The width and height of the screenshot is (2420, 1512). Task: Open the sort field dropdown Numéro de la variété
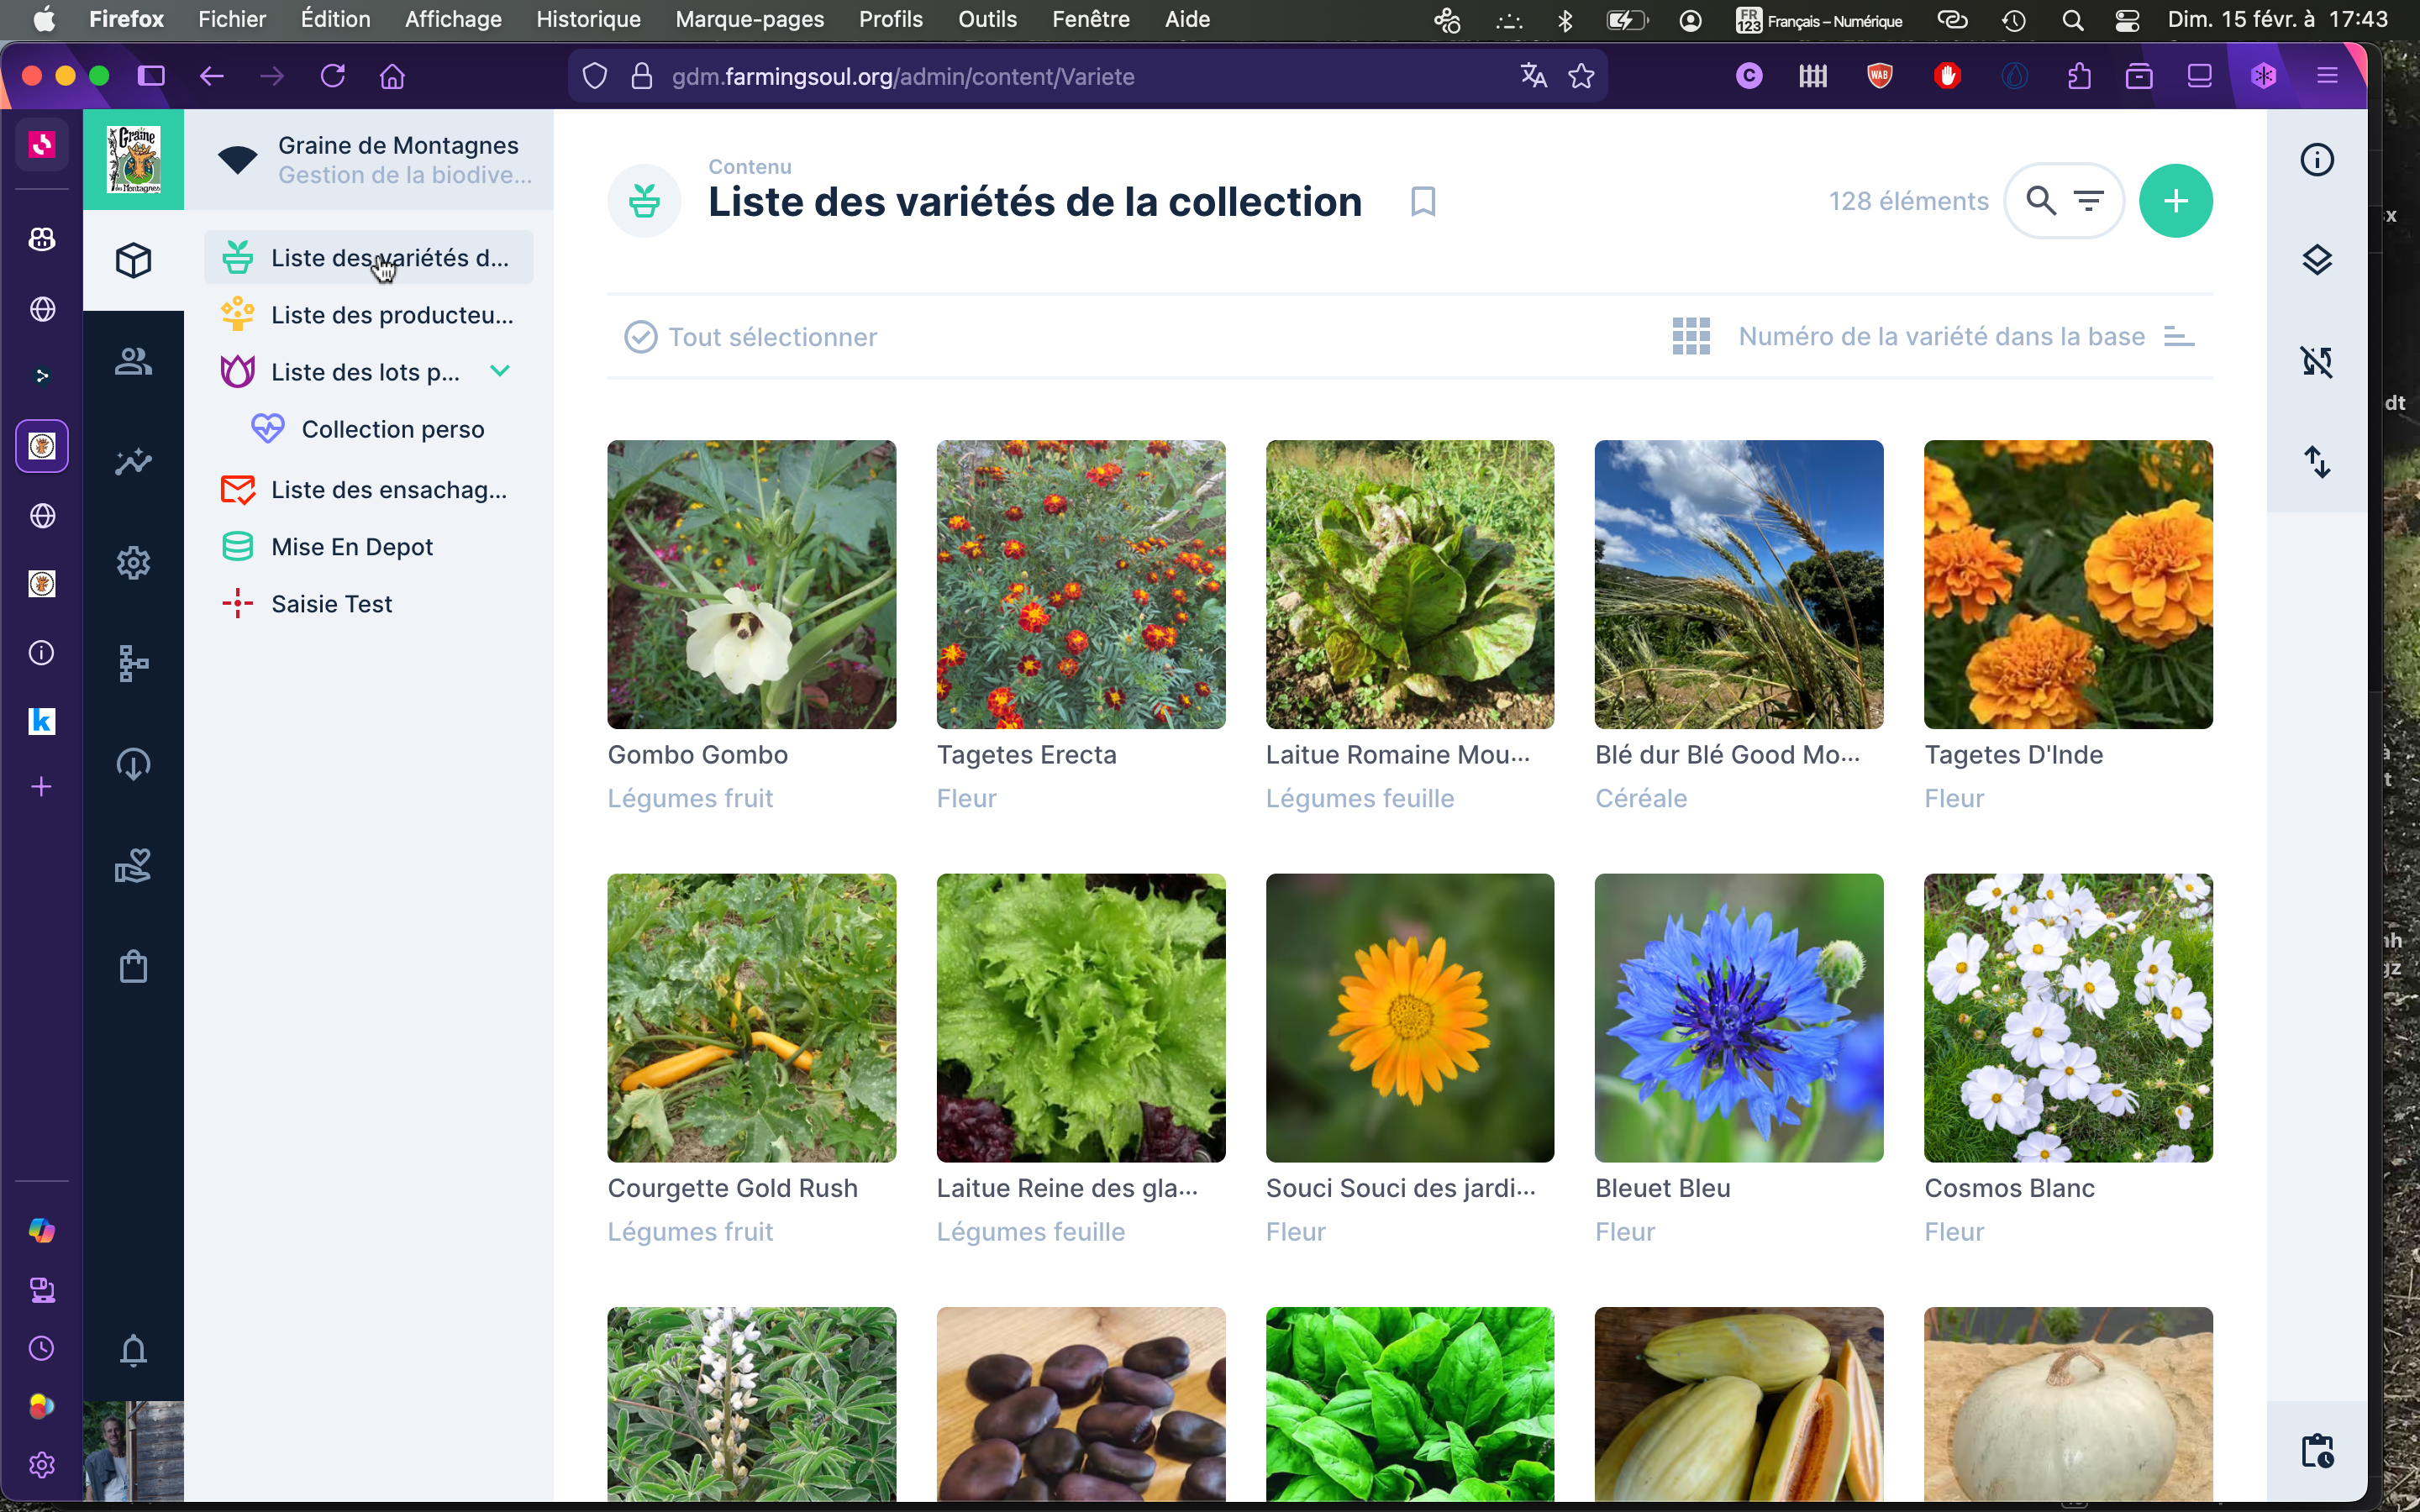pos(1941,337)
